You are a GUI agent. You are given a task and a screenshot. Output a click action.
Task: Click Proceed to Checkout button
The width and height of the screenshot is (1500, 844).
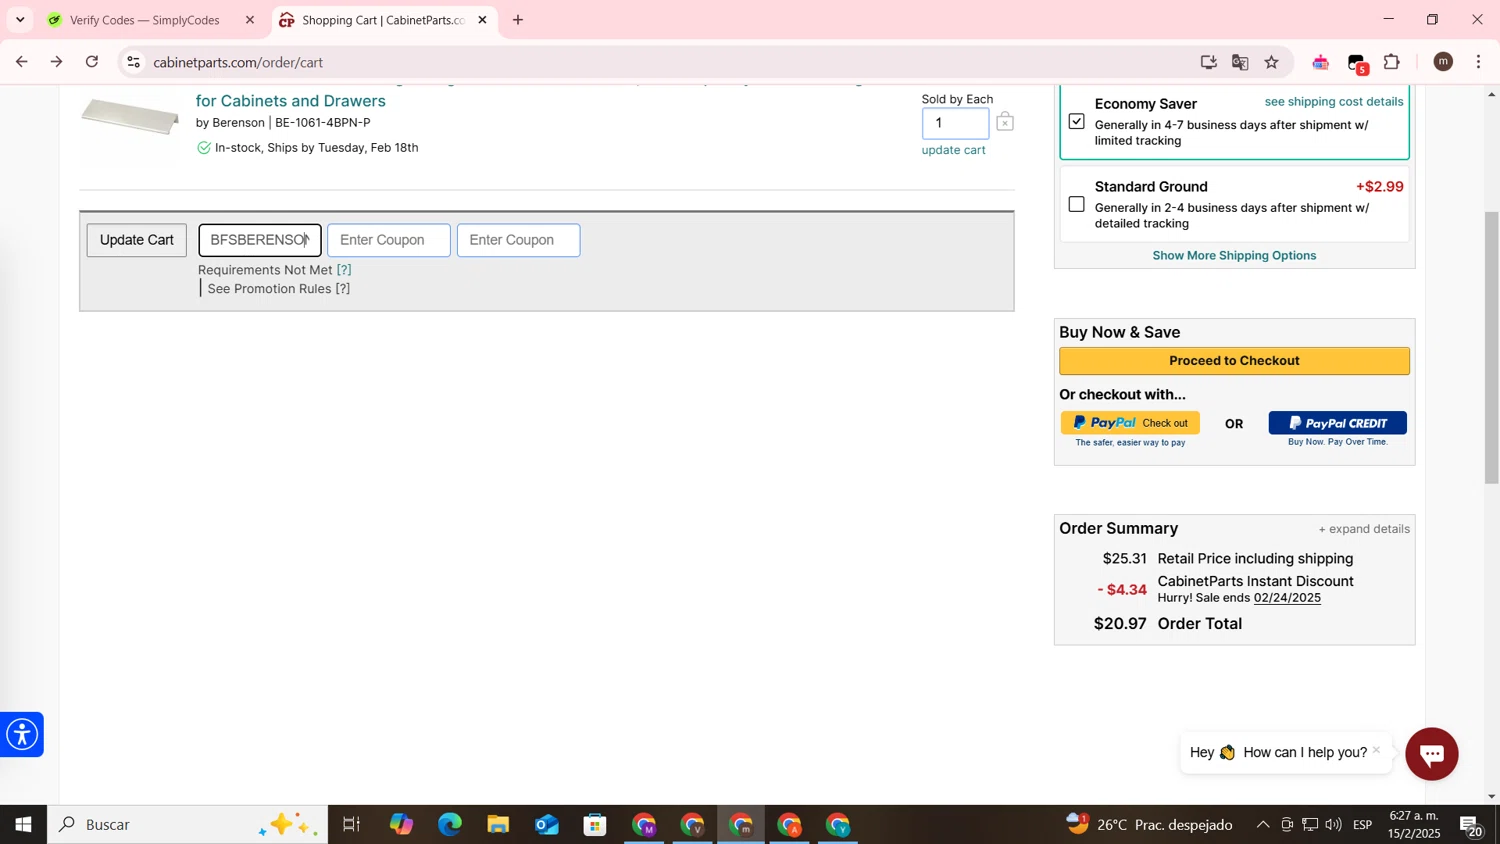[1234, 361]
